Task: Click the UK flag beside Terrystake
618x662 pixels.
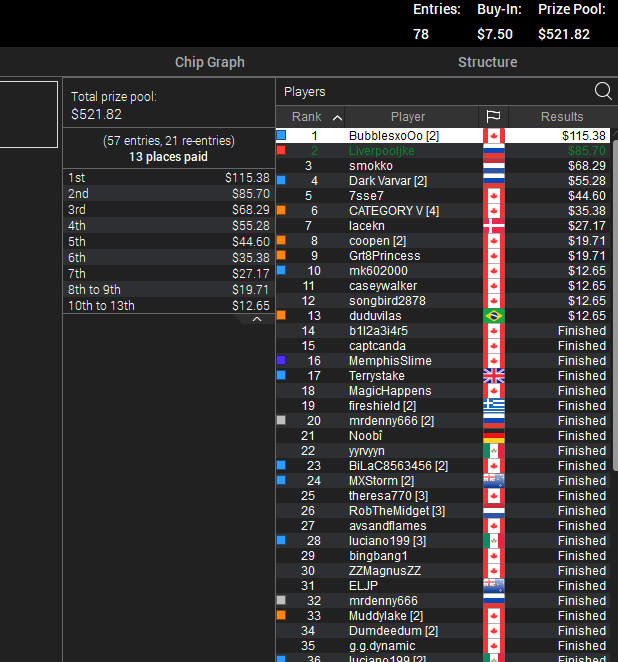Action: pyautogui.click(x=493, y=376)
